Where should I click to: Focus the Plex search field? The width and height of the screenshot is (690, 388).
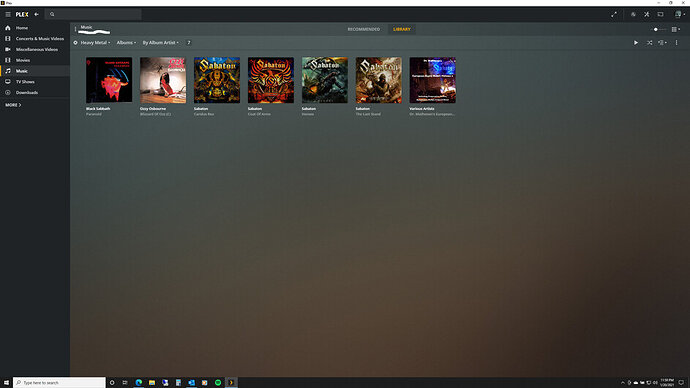93,14
